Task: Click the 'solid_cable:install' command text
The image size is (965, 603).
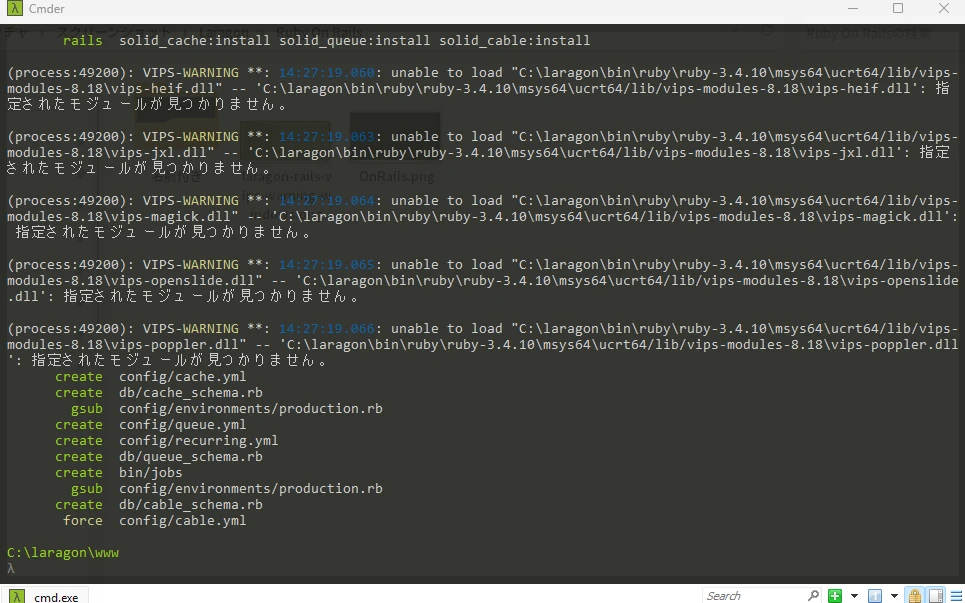Action: click(x=515, y=41)
